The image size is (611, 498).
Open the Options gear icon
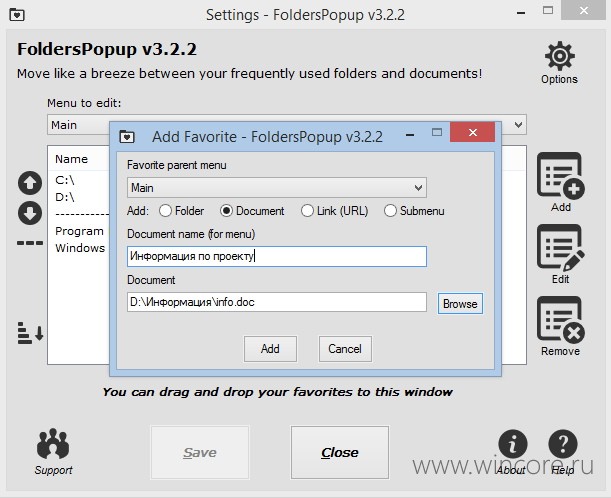point(559,56)
